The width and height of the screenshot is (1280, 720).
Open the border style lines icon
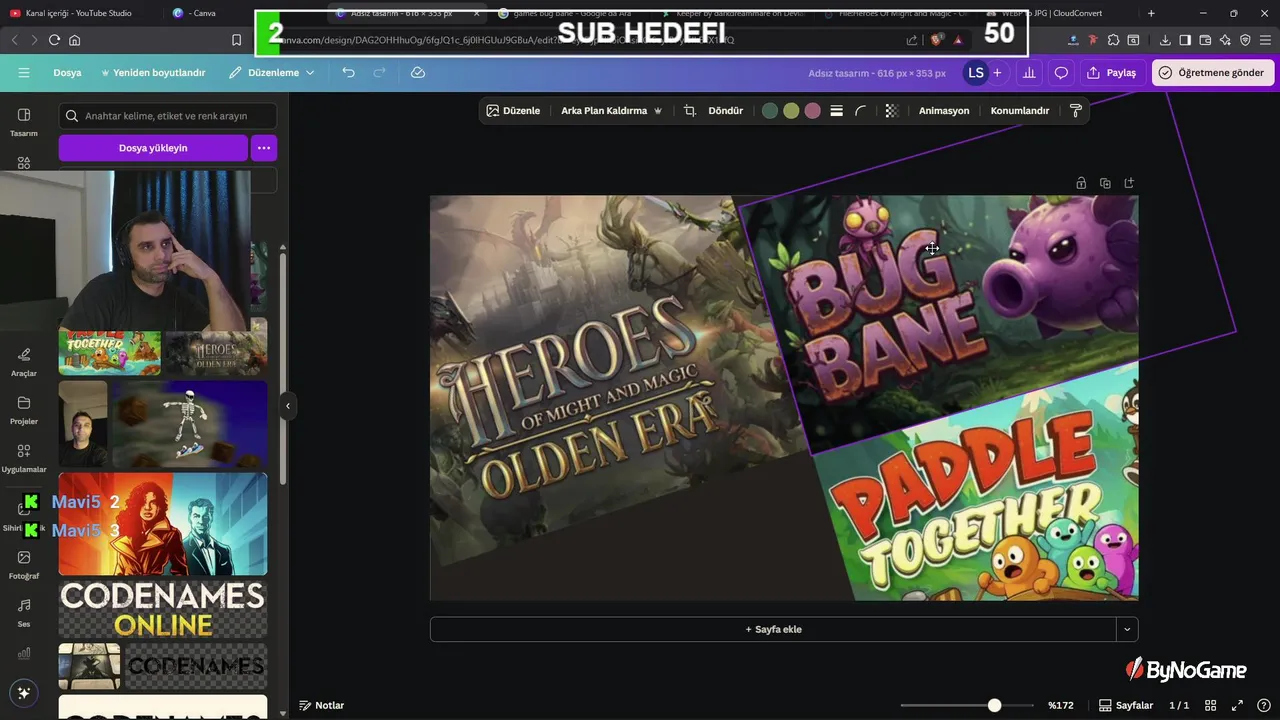pyautogui.click(x=837, y=111)
